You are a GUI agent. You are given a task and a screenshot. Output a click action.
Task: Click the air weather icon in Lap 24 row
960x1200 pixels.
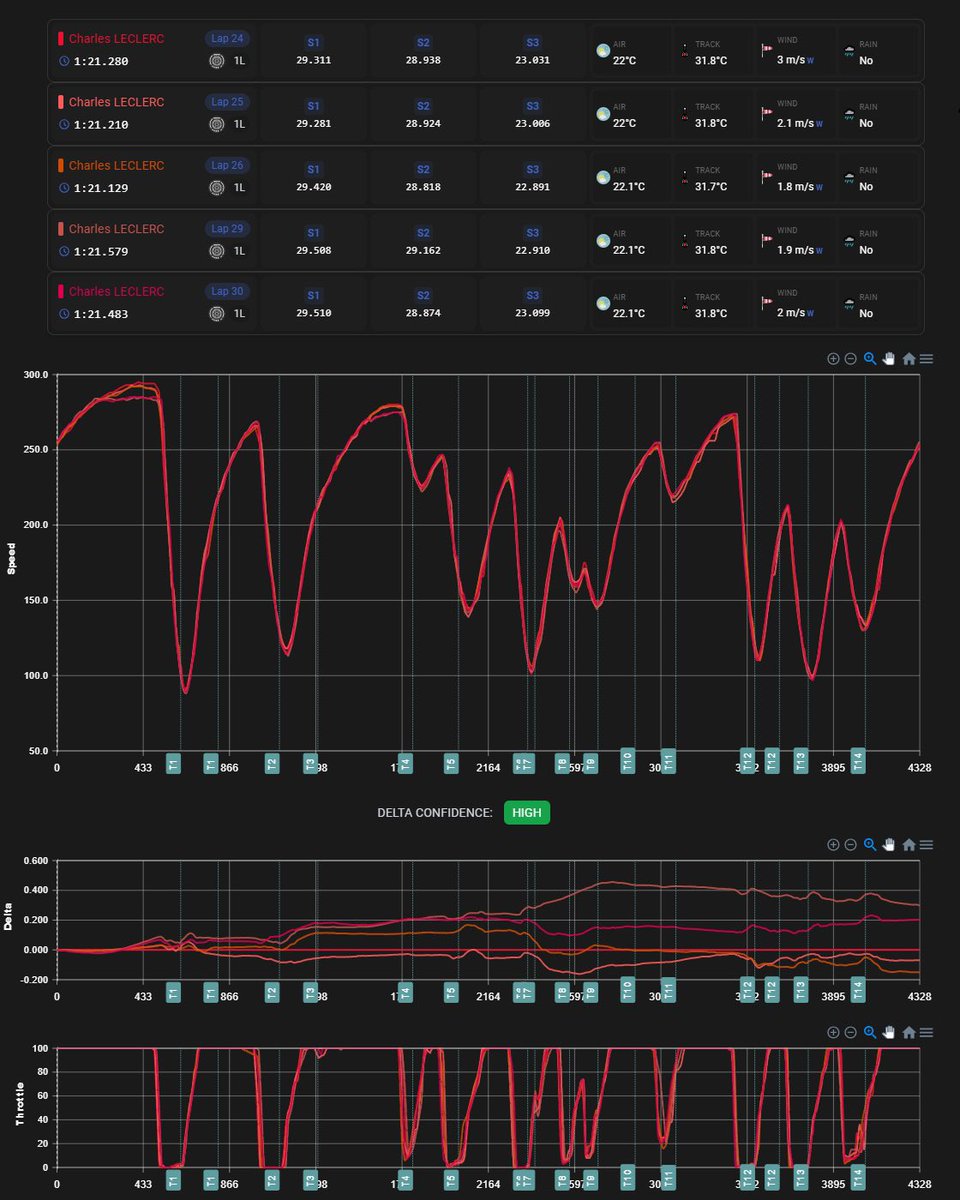click(x=603, y=51)
